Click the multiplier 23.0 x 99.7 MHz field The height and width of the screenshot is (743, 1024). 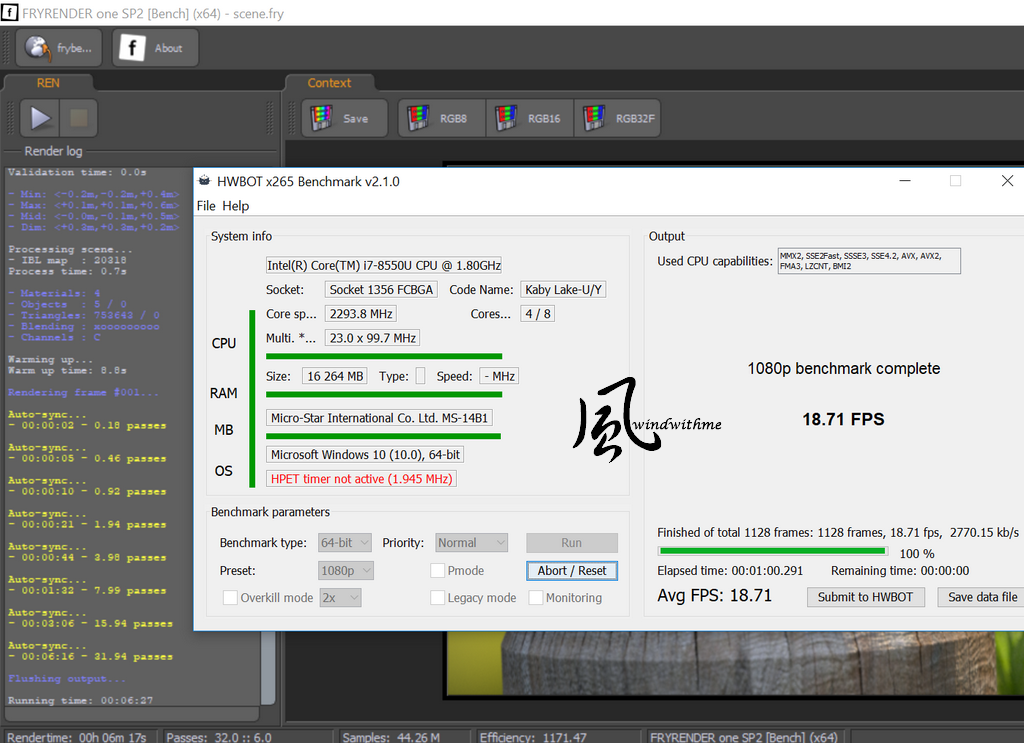[x=372, y=338]
